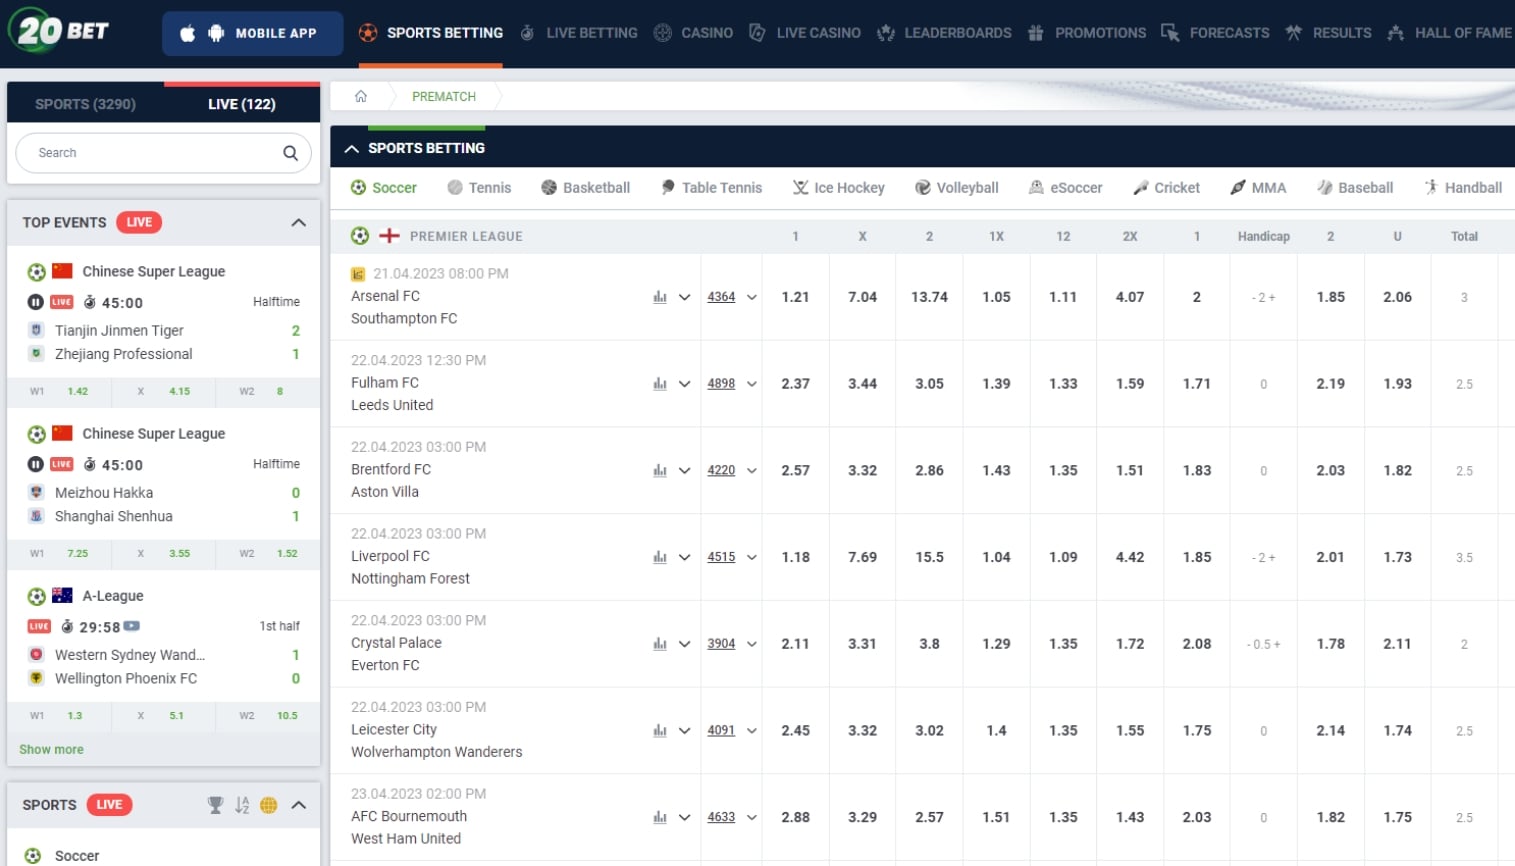The height and width of the screenshot is (866, 1515).
Task: Switch to the Sports (3290) sidebar tab
Action: pos(85,104)
